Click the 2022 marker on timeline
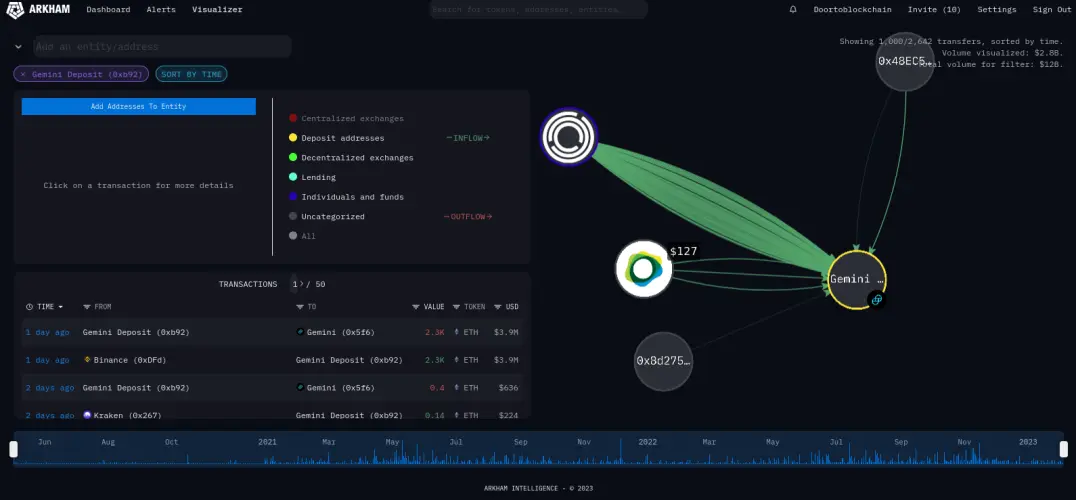The width and height of the screenshot is (1076, 500). [647, 442]
